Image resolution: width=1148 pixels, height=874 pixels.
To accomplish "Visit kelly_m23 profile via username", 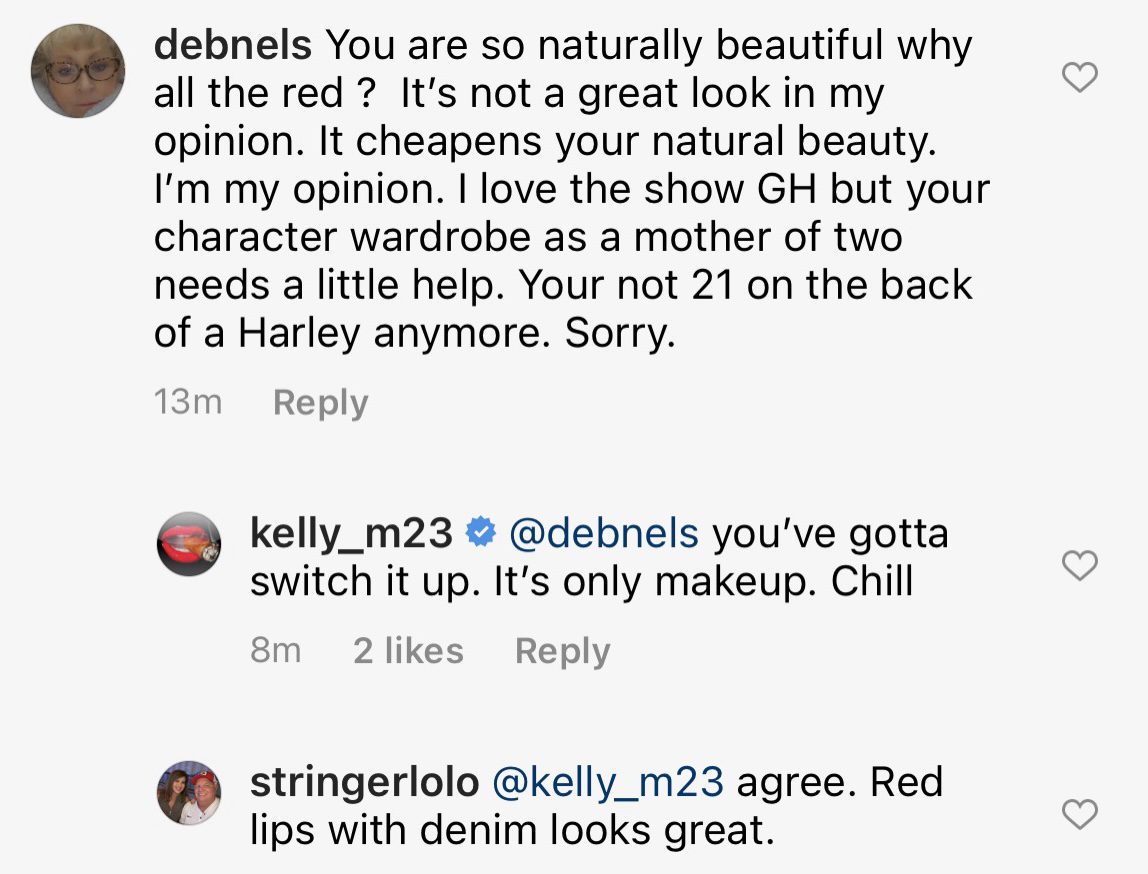I will pyautogui.click(x=351, y=534).
